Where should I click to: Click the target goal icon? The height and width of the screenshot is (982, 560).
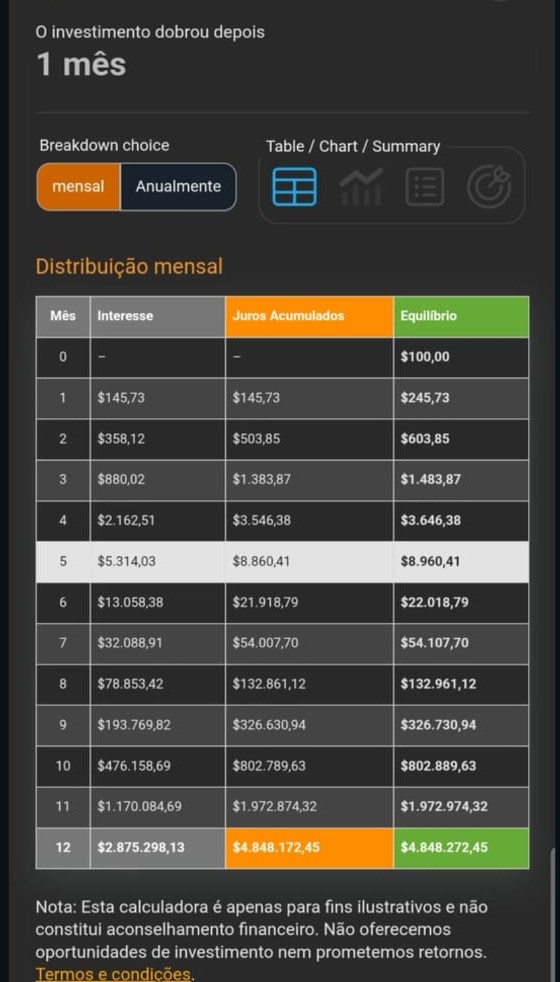click(x=489, y=187)
